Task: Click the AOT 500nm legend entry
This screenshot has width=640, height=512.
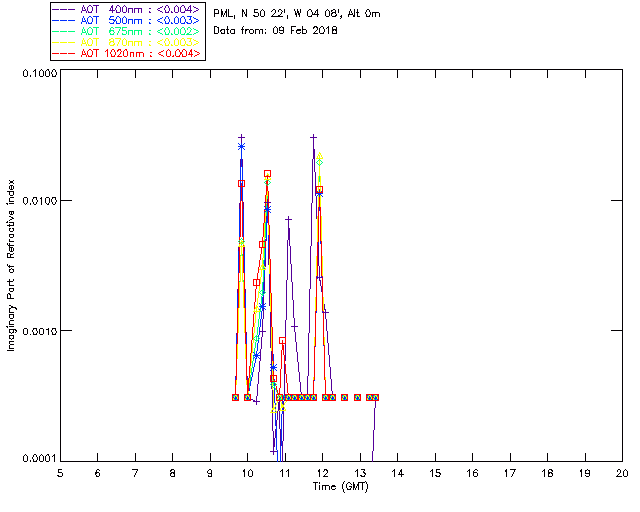Action: (127, 20)
